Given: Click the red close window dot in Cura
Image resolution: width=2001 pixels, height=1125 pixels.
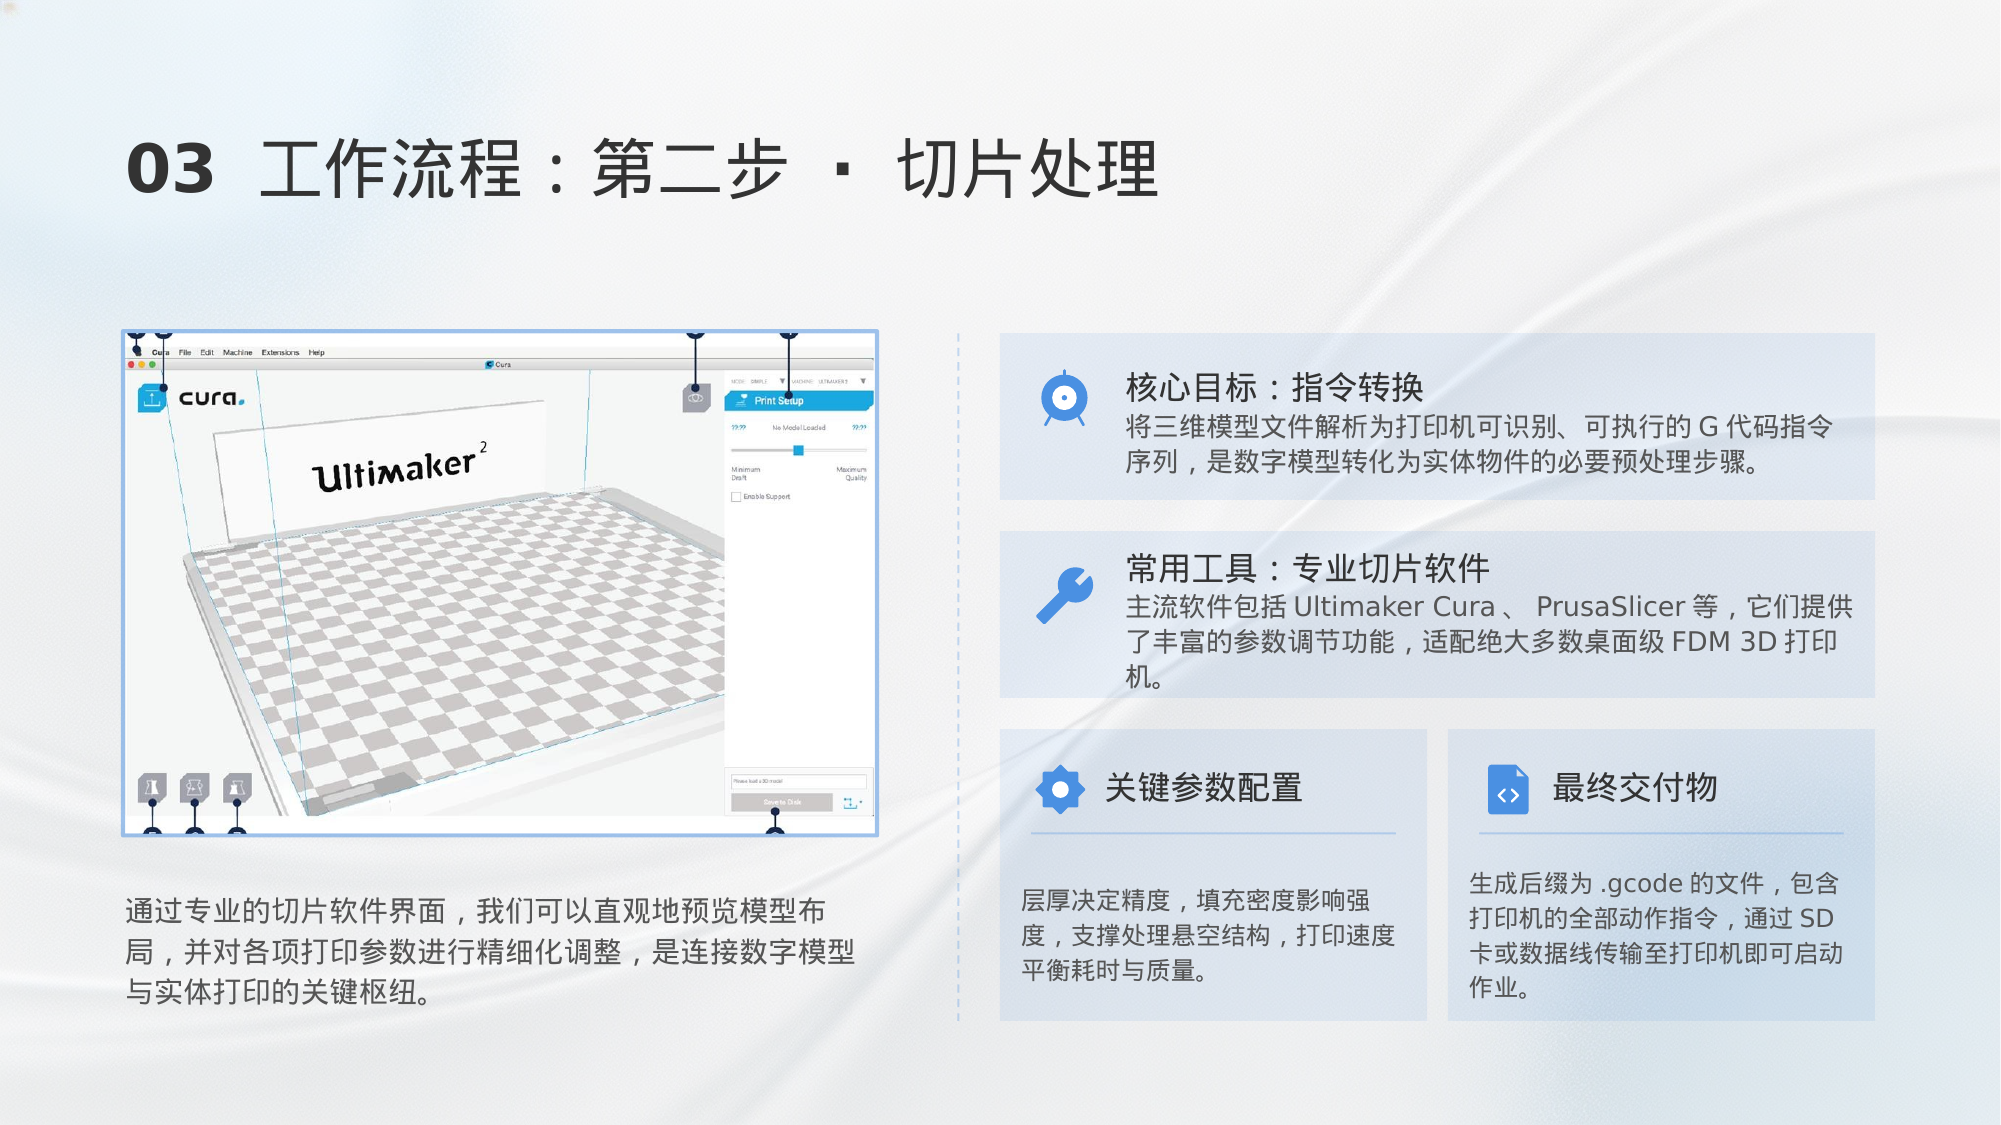Looking at the screenshot, I should [131, 365].
